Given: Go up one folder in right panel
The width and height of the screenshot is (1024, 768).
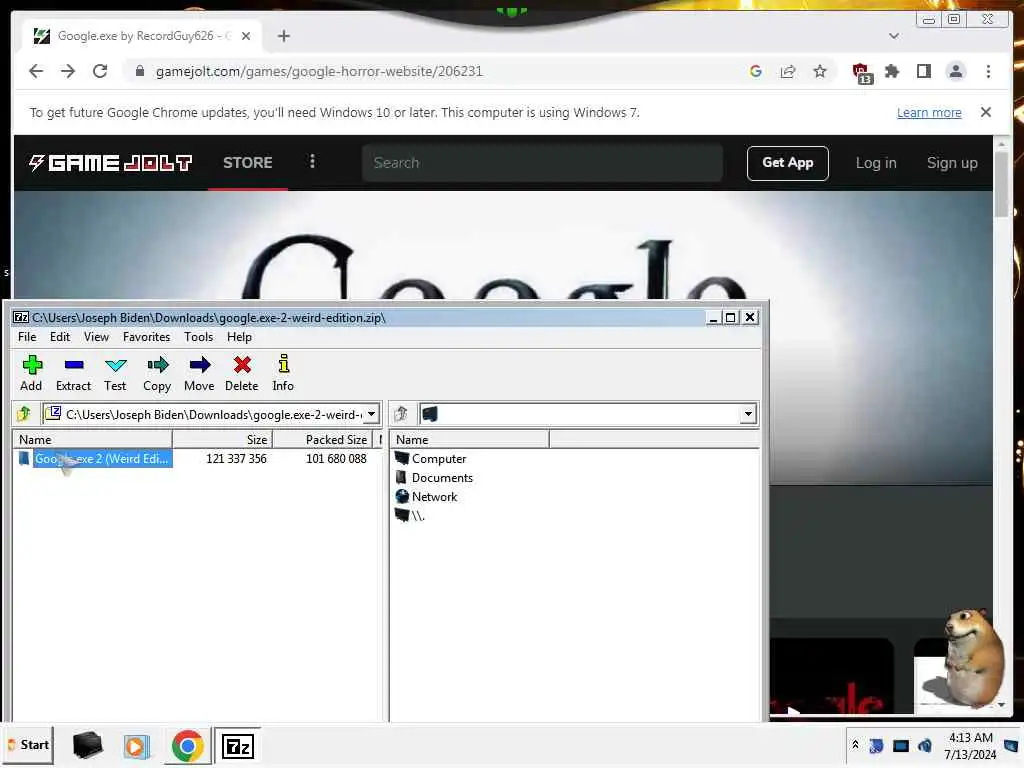Looking at the screenshot, I should [x=401, y=413].
